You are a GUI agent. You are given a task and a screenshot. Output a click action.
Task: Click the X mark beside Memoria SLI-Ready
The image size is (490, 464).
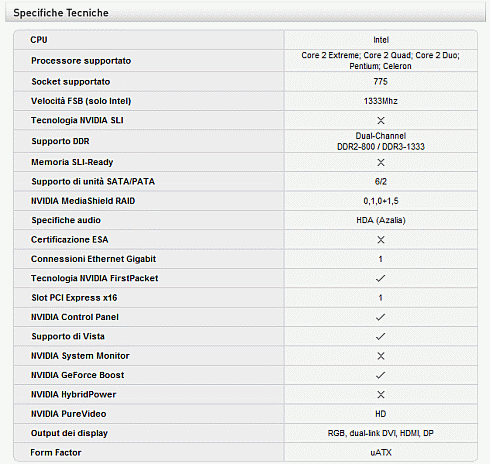click(x=381, y=162)
